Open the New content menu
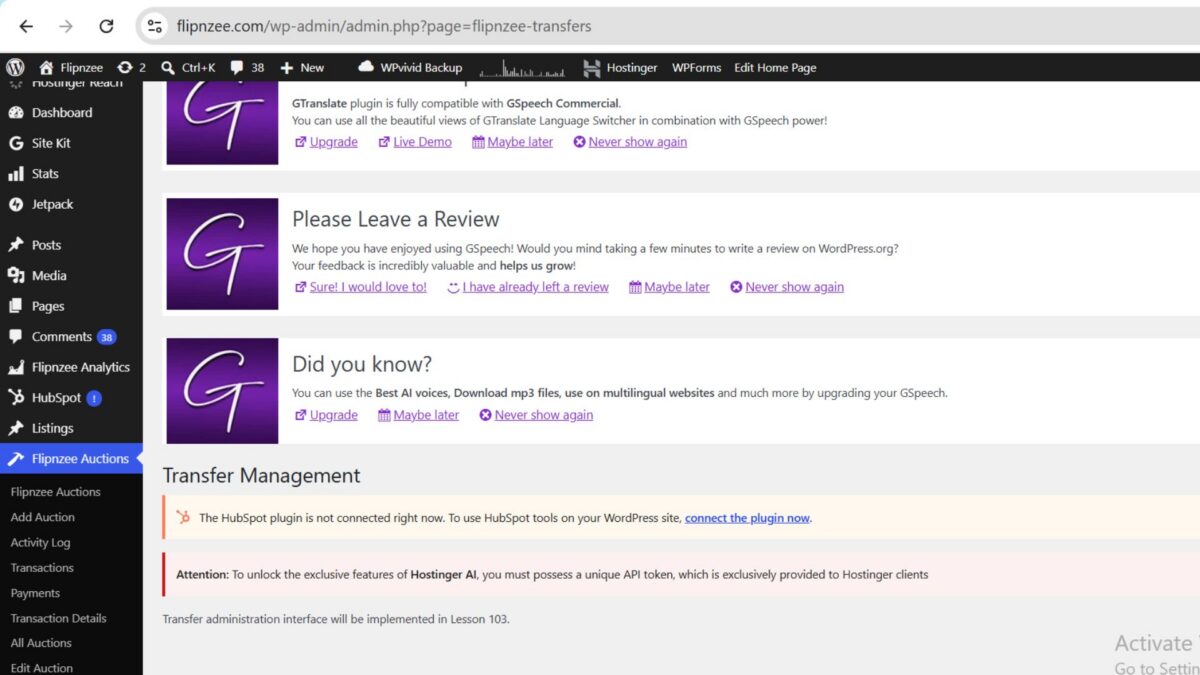The image size is (1200, 675). (x=302, y=67)
